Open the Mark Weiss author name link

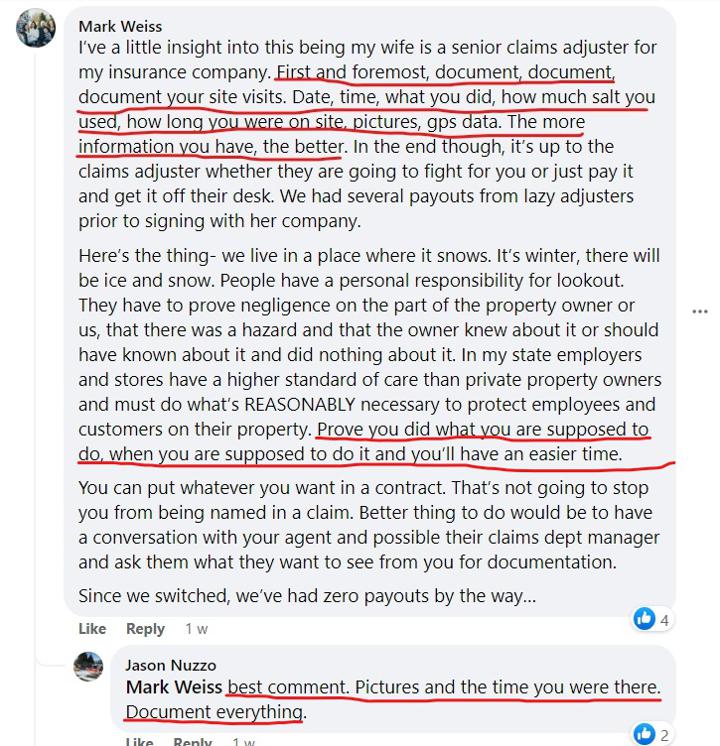tap(120, 26)
